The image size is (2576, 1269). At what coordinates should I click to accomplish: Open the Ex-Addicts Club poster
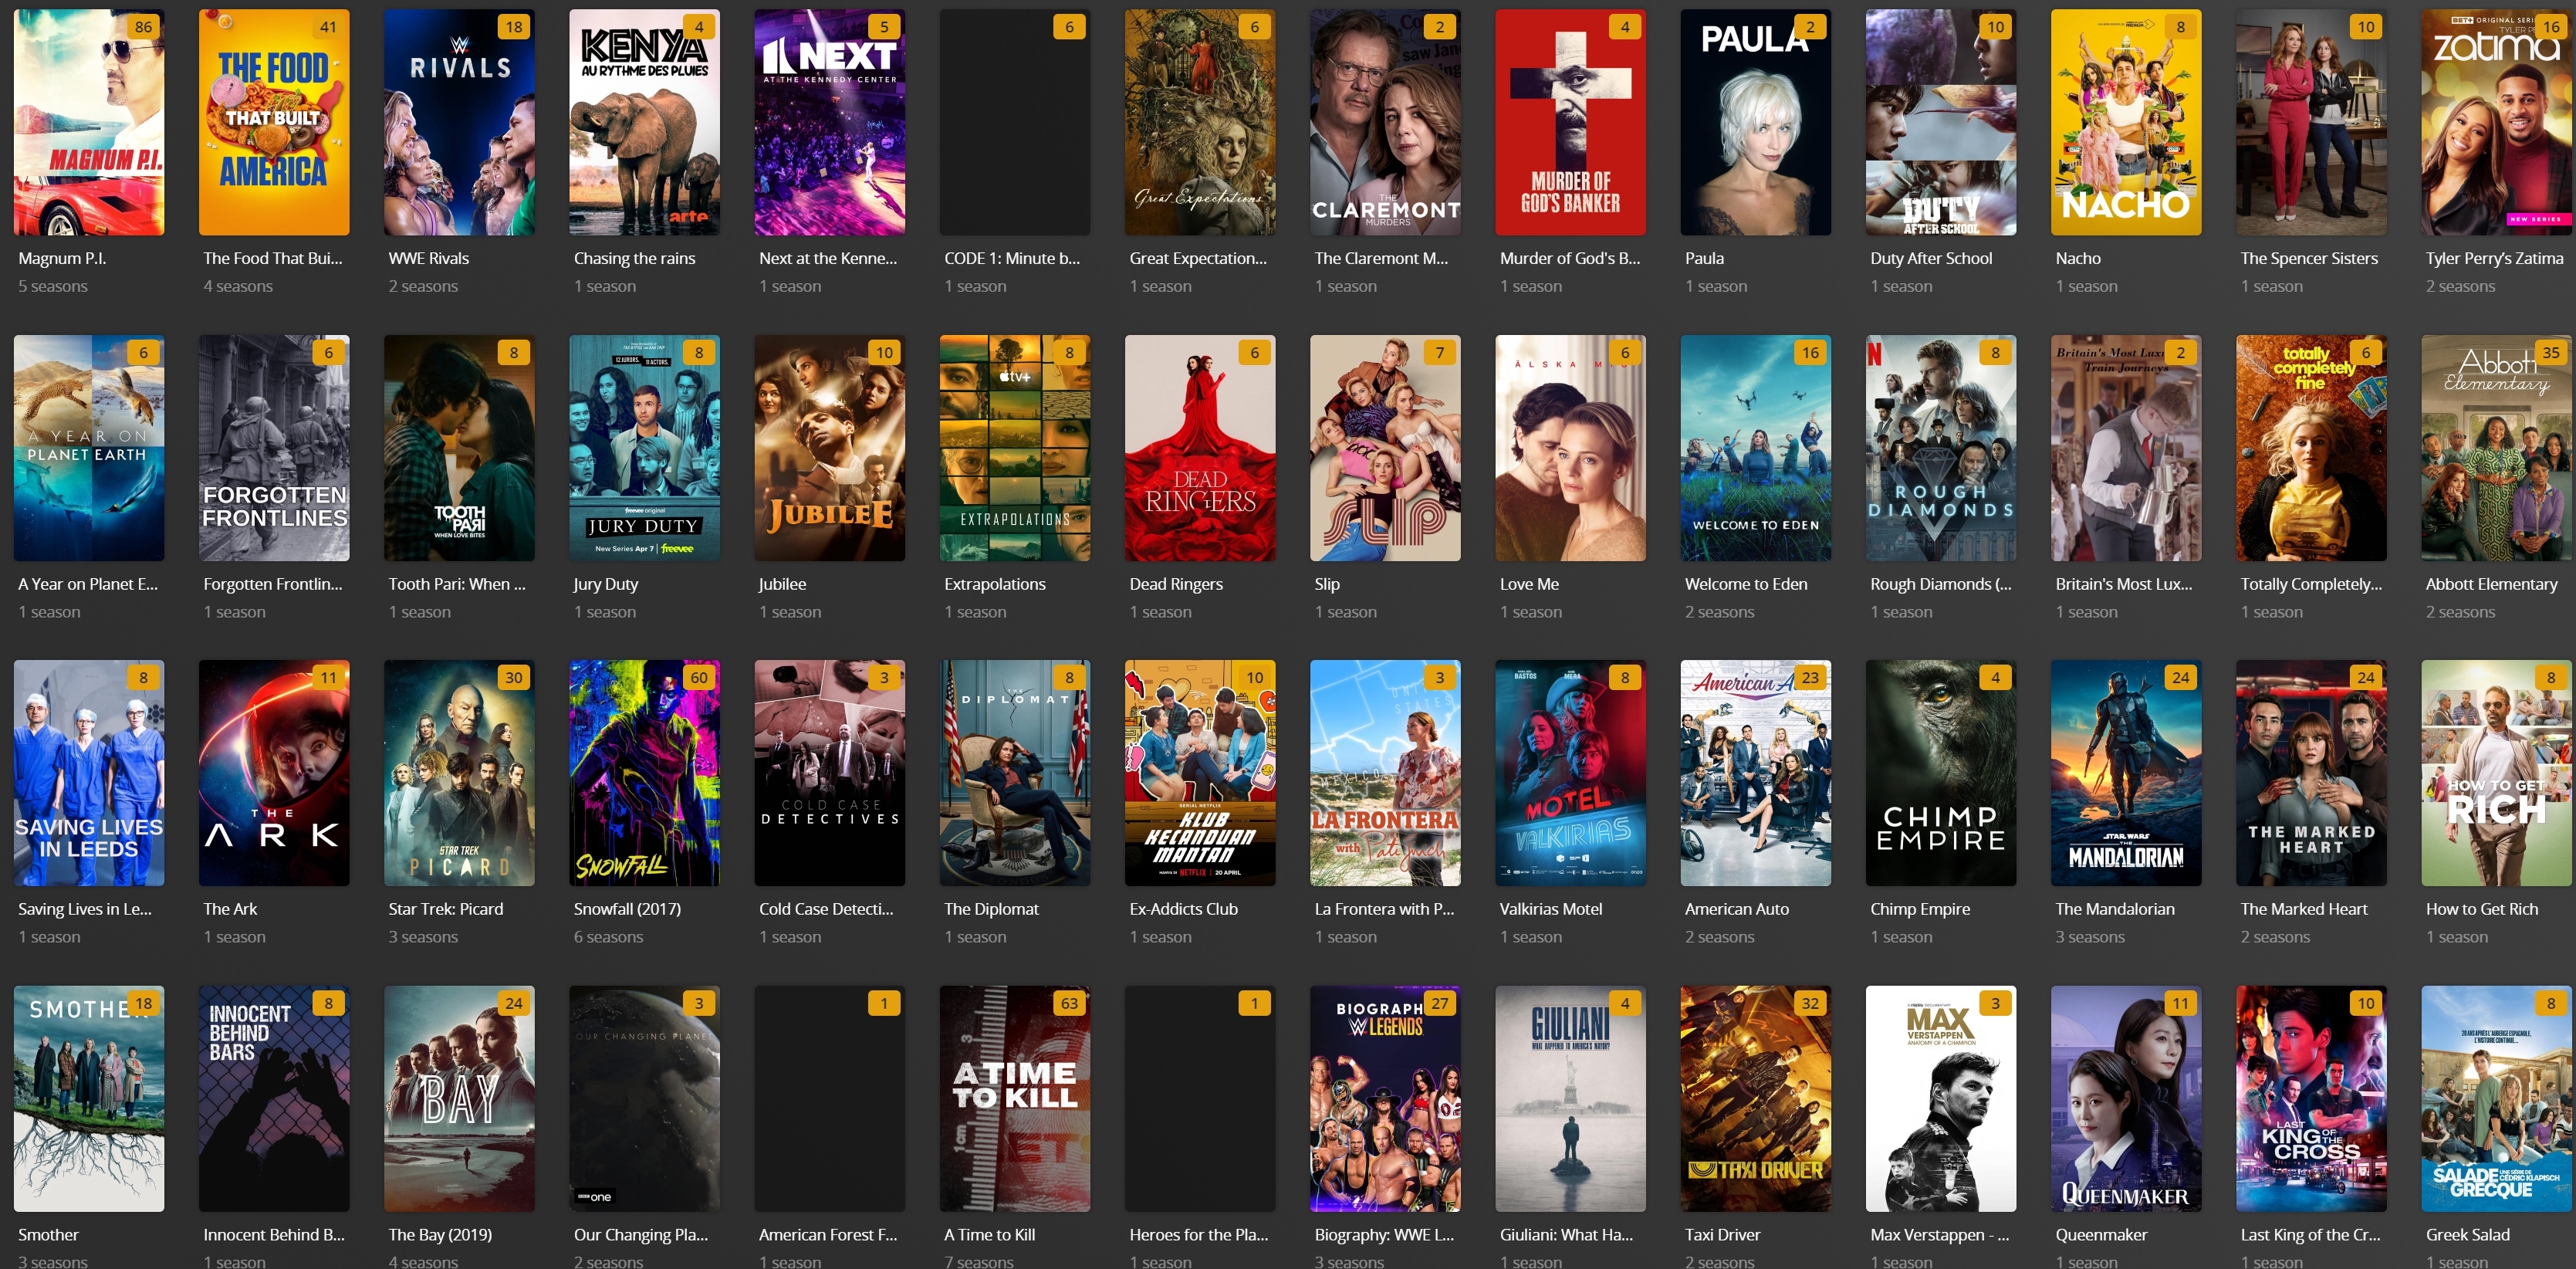tap(1200, 773)
